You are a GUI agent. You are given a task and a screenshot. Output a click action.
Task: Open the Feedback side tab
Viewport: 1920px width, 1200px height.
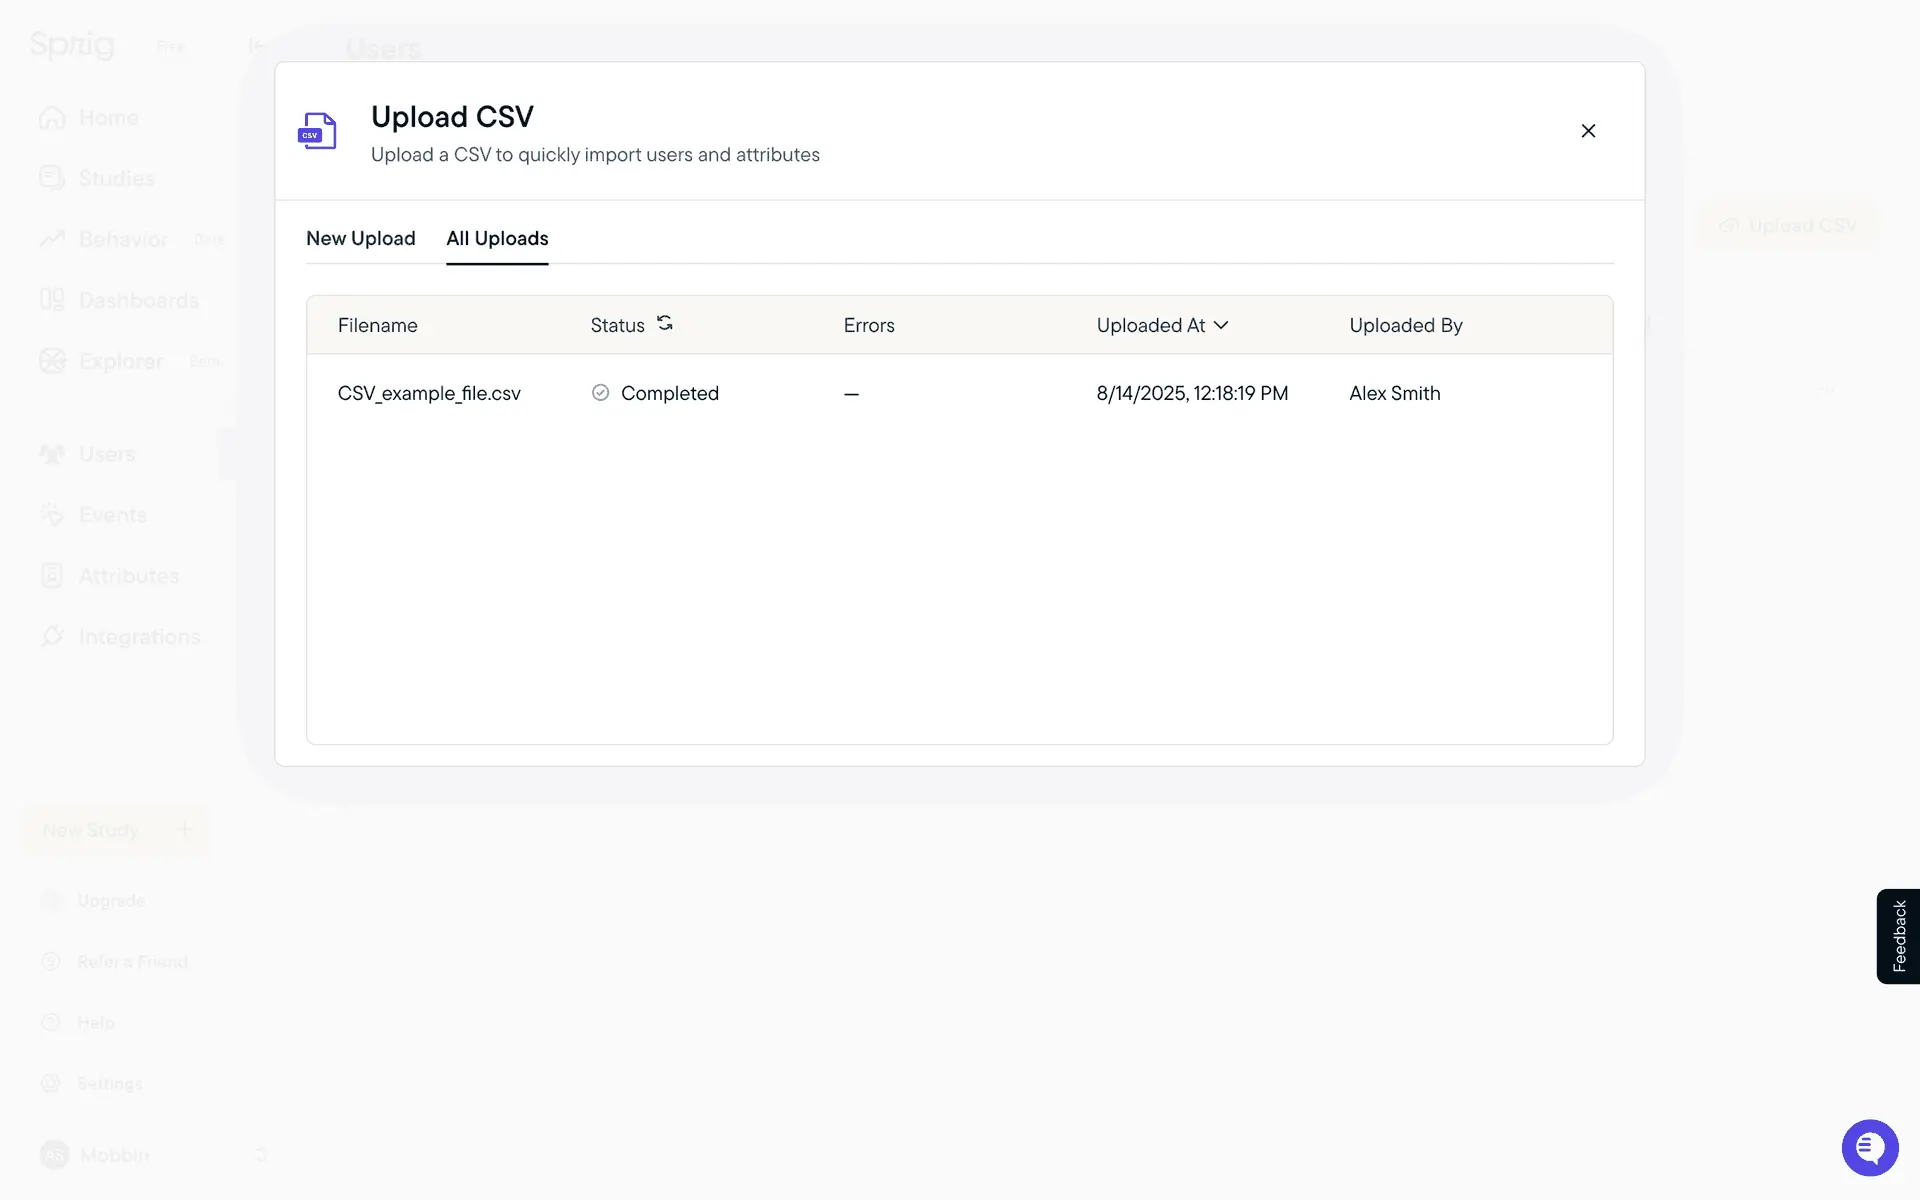coord(1898,936)
